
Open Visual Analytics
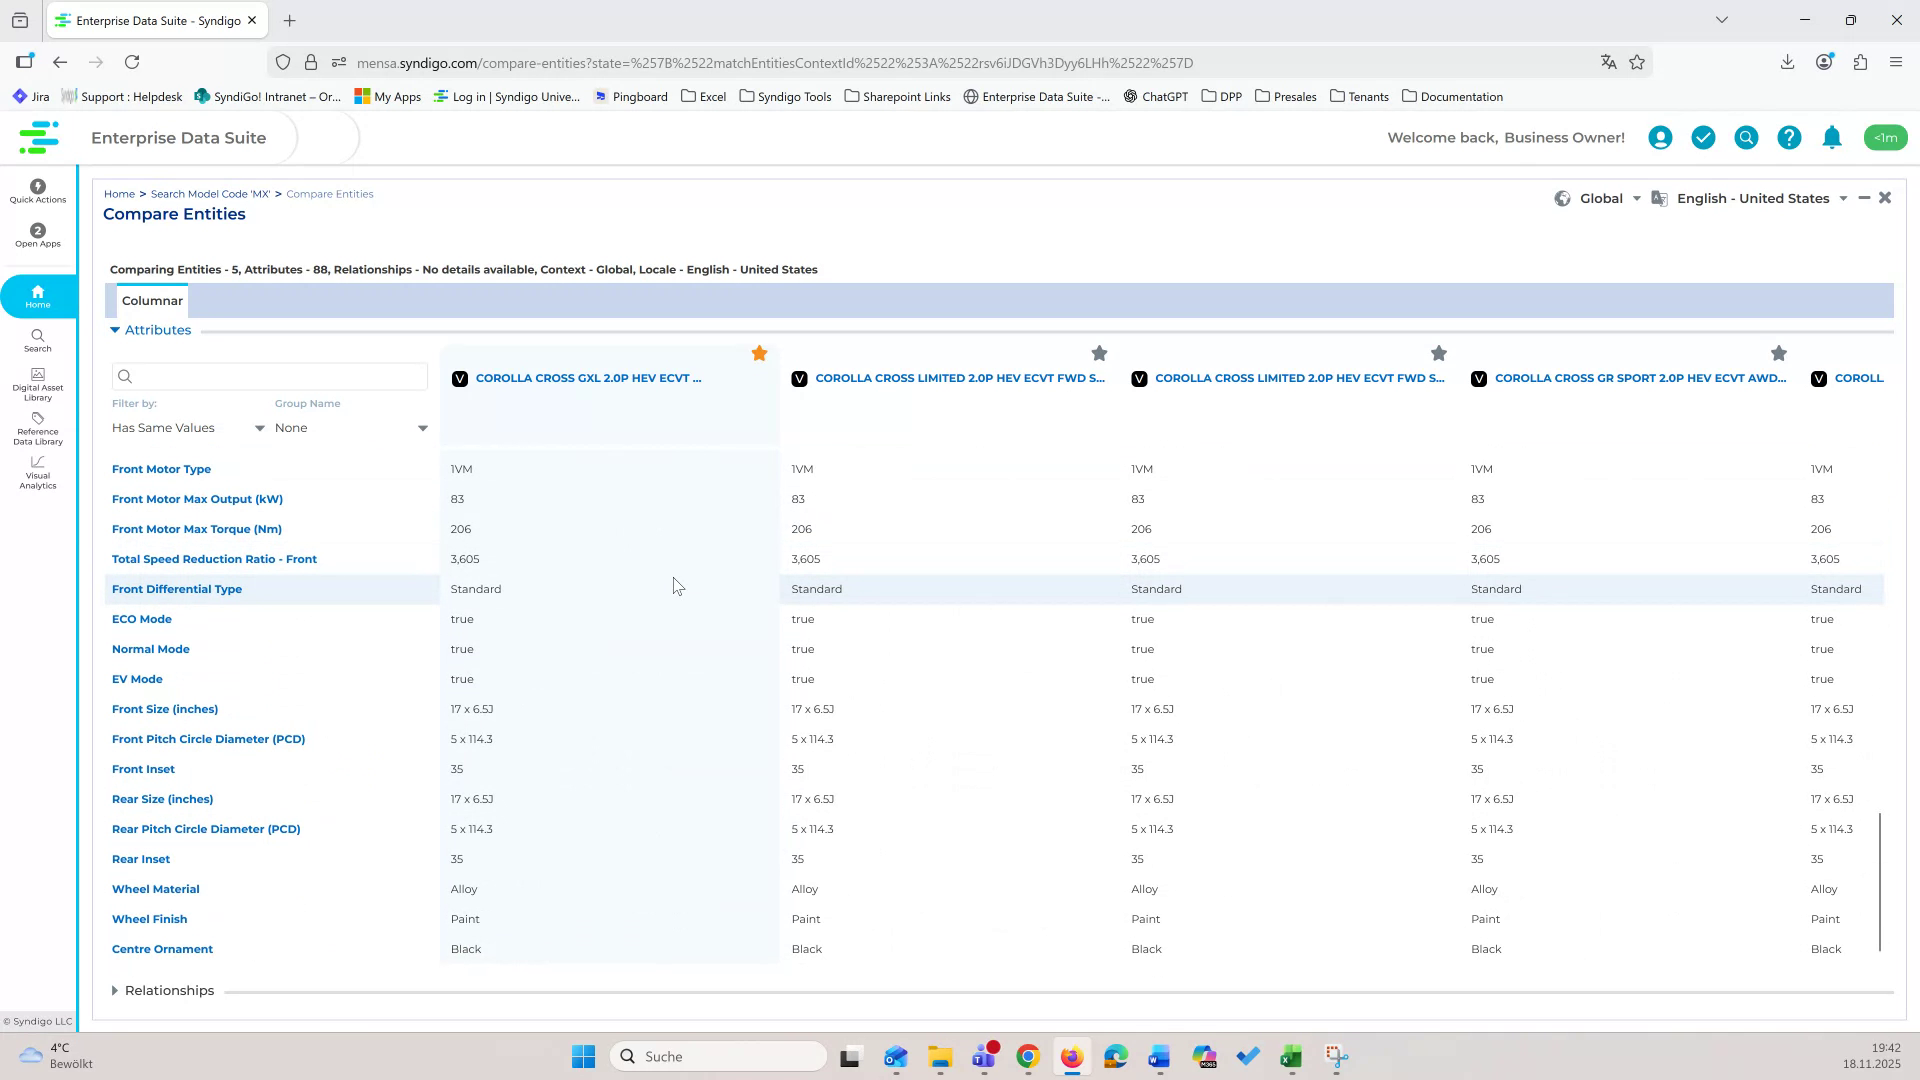tap(37, 473)
